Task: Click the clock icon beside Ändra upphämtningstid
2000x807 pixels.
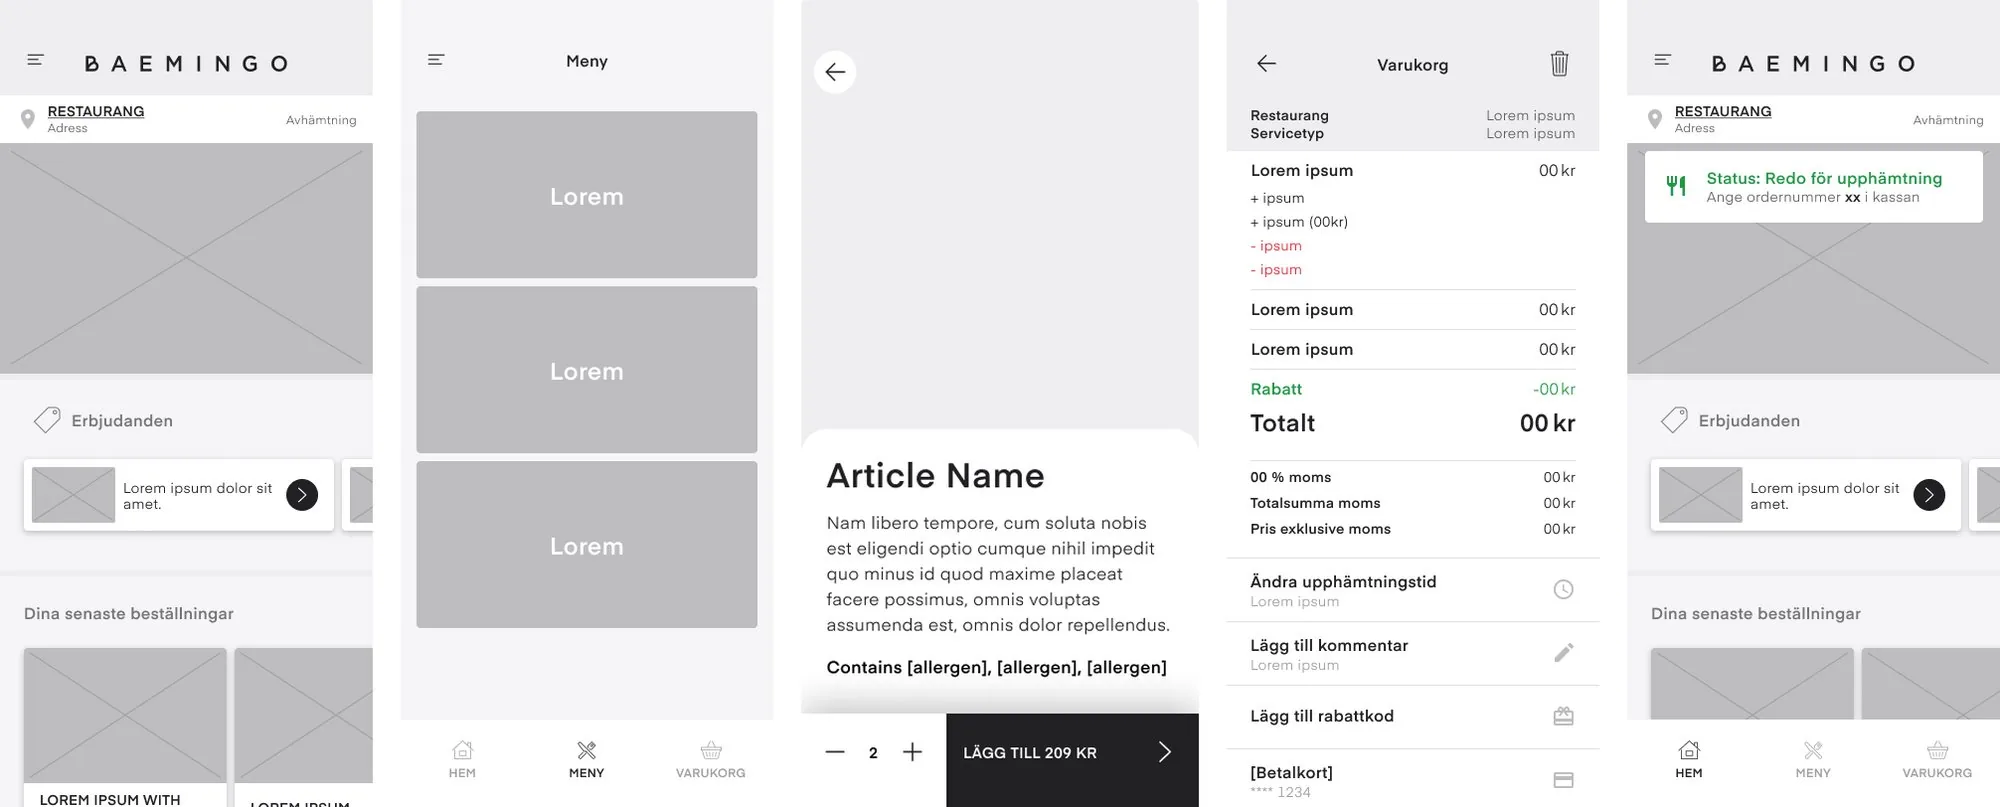Action: pos(1563,590)
